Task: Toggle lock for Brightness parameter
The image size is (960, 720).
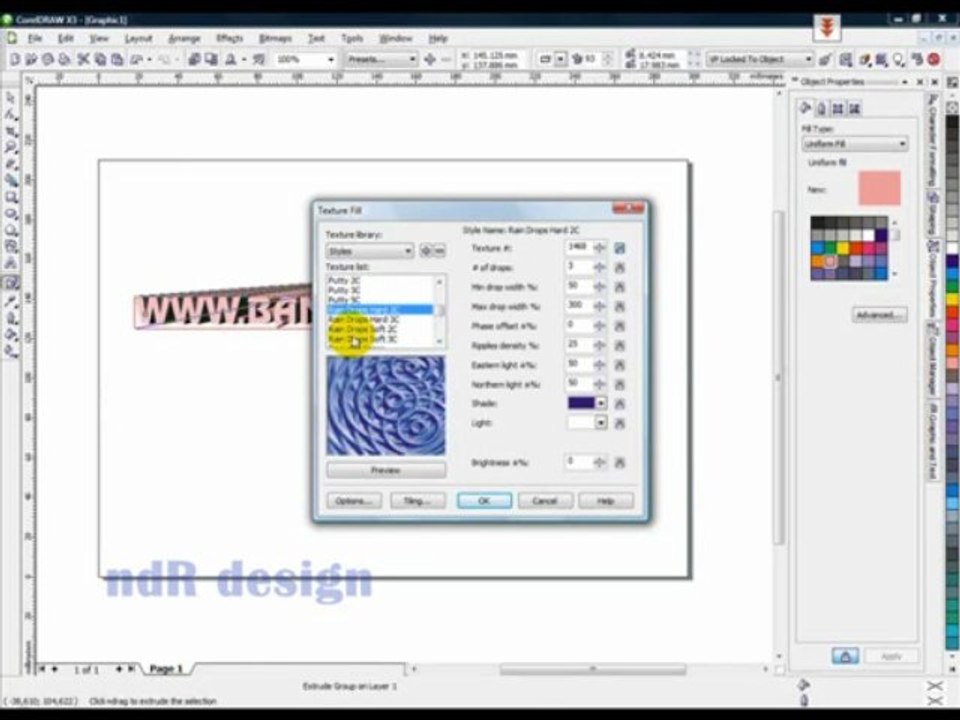Action: 620,462
